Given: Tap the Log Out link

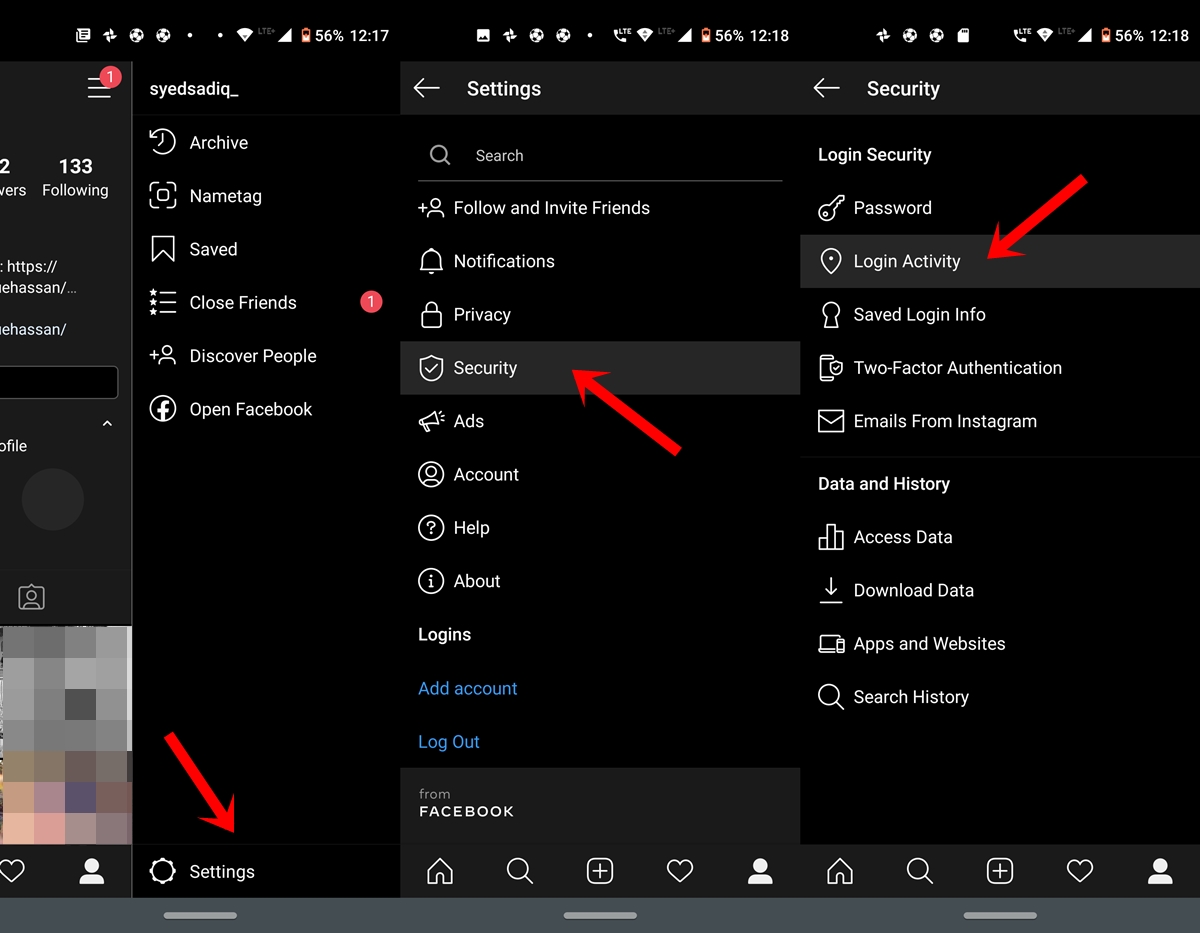Looking at the screenshot, I should pos(449,742).
